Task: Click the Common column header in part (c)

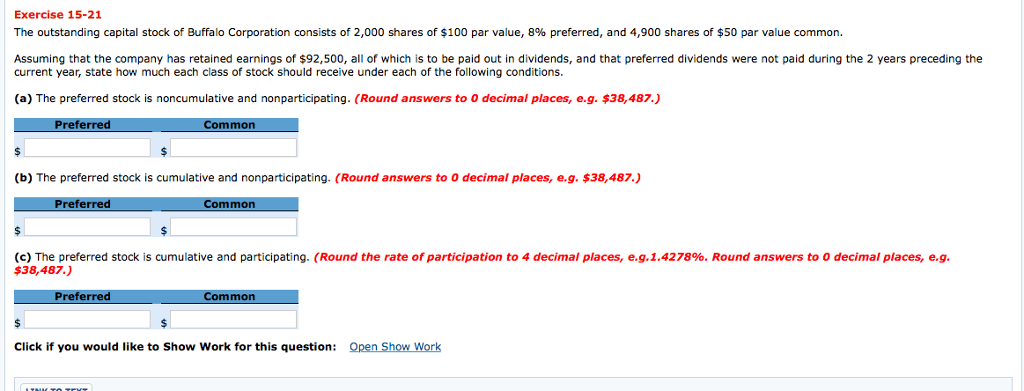Action: (229, 297)
